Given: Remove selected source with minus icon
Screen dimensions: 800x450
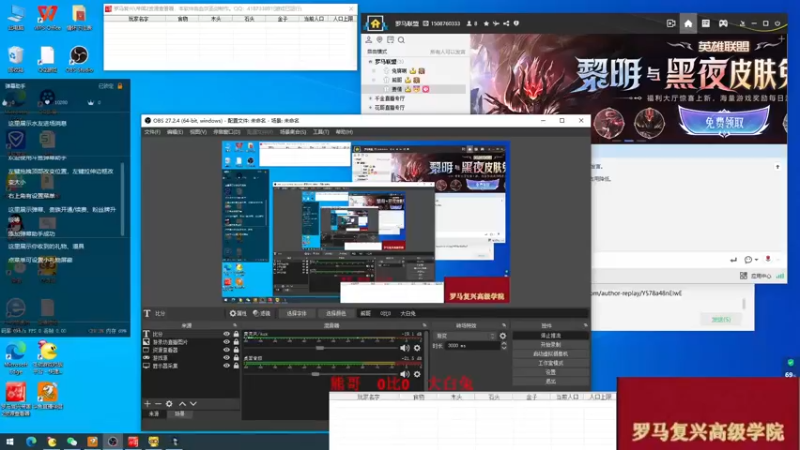Looking at the screenshot, I should [158, 404].
